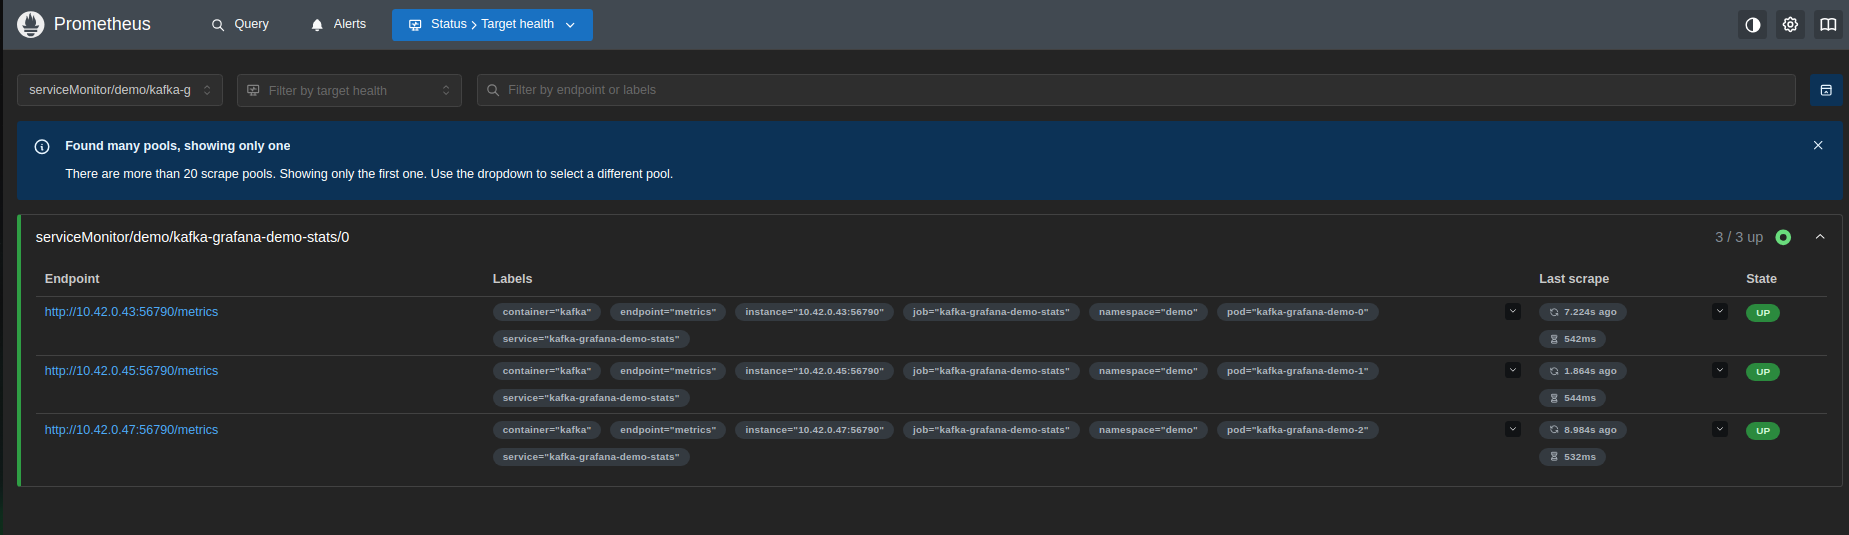
Task: Click the Prometheus flame logo
Action: (31, 24)
